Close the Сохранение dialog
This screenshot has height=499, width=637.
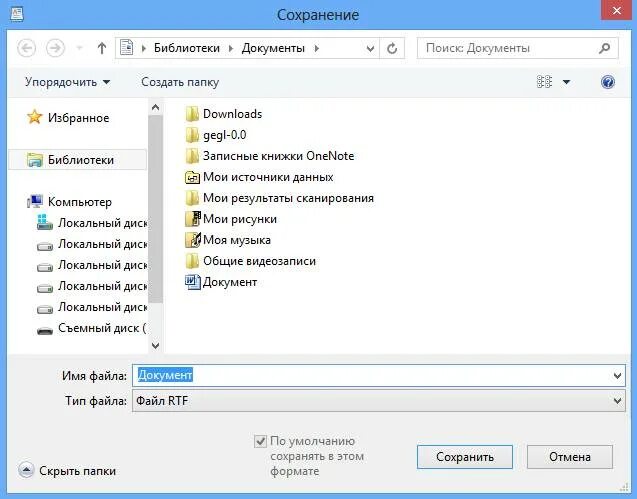coord(616,11)
